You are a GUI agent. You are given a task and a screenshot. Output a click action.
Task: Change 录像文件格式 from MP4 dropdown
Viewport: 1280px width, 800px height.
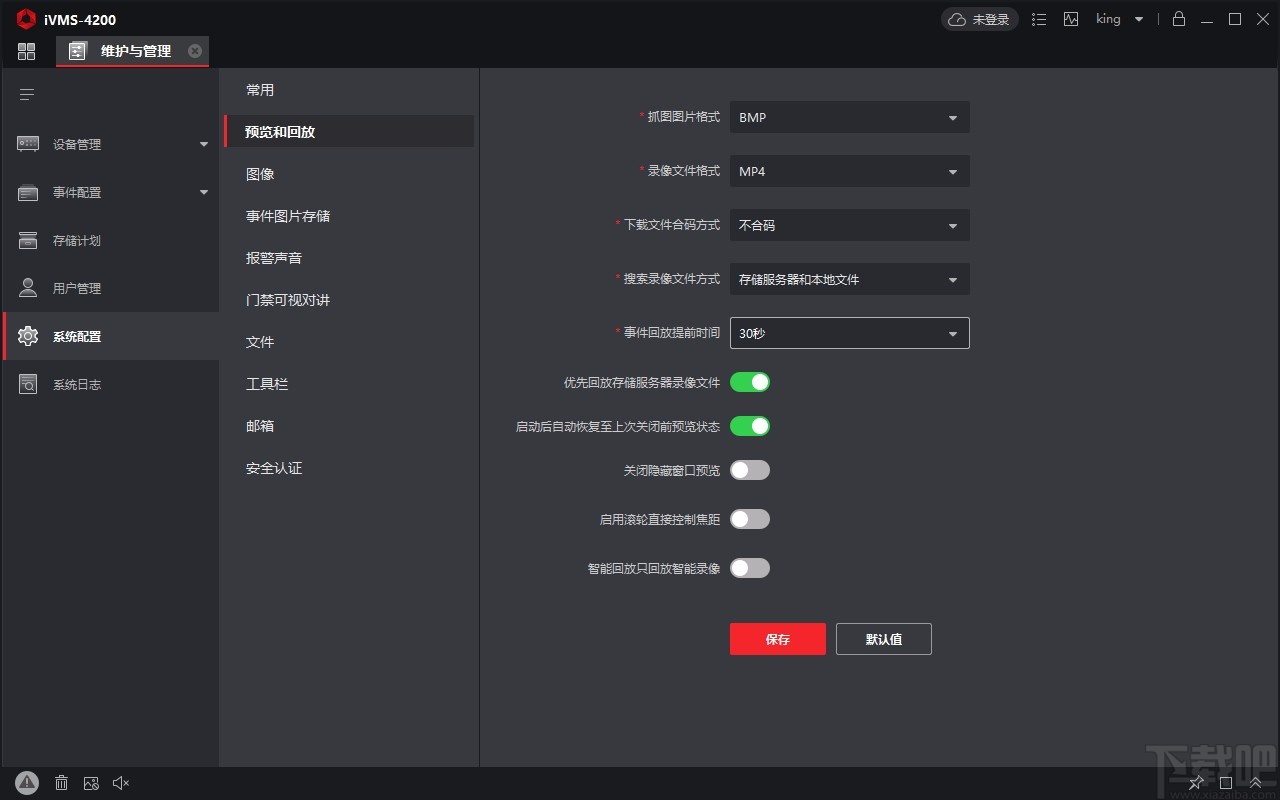tap(849, 171)
